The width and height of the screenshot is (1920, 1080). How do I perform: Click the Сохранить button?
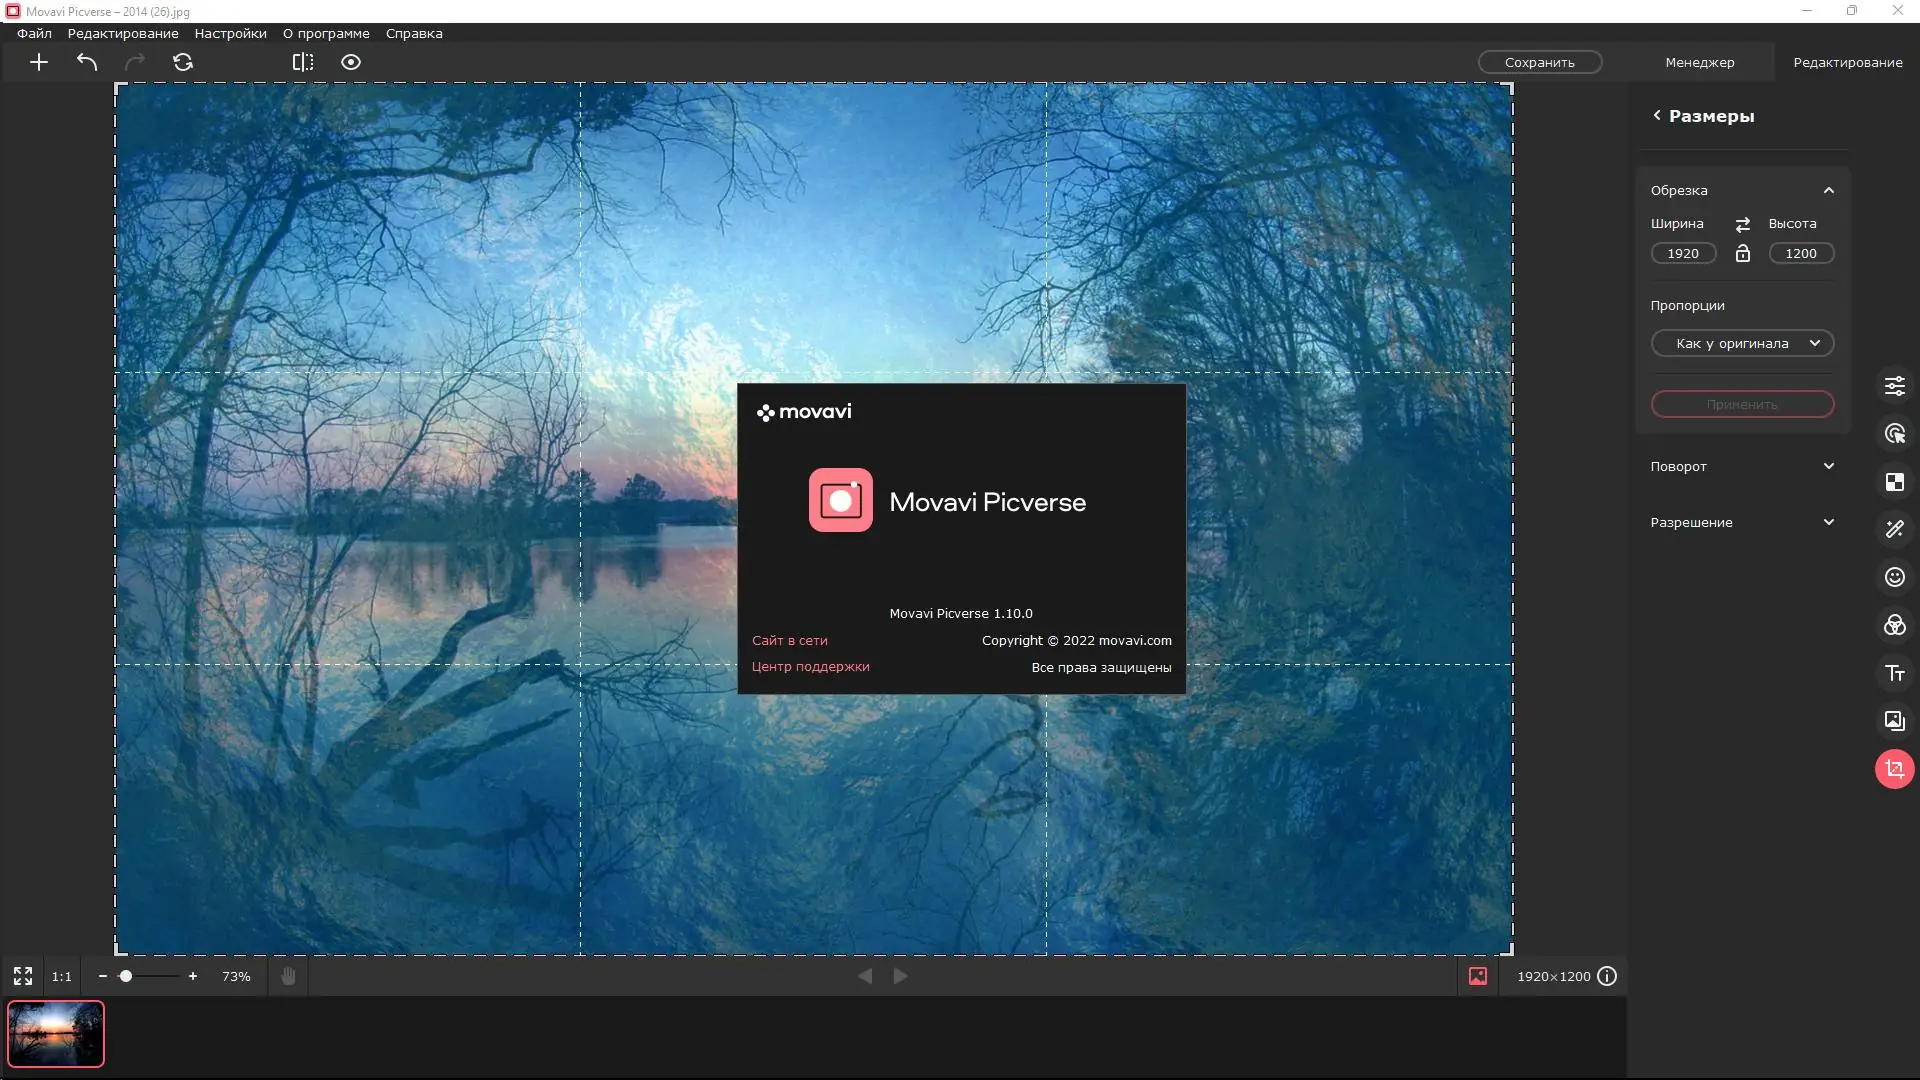[1540, 61]
